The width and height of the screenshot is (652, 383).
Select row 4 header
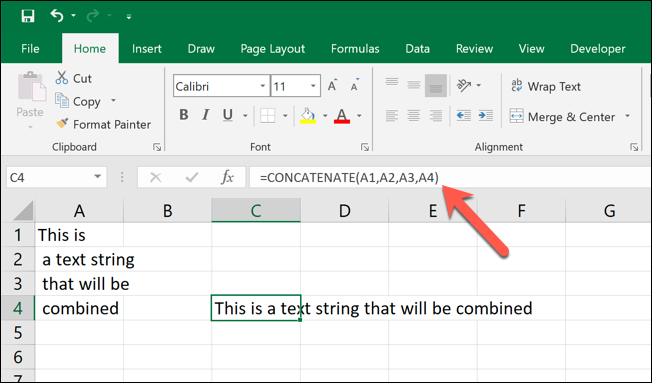[17, 308]
